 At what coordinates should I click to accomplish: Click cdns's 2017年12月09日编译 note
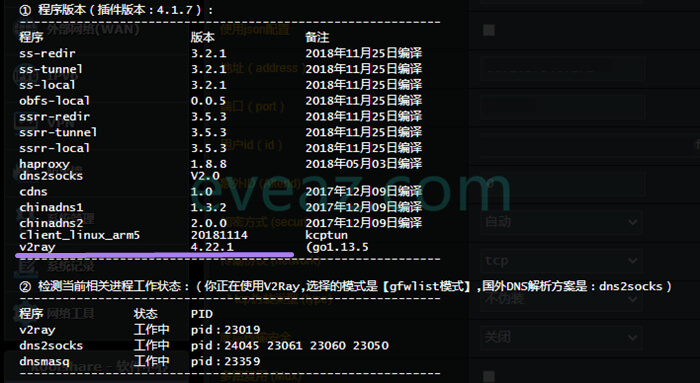point(363,192)
